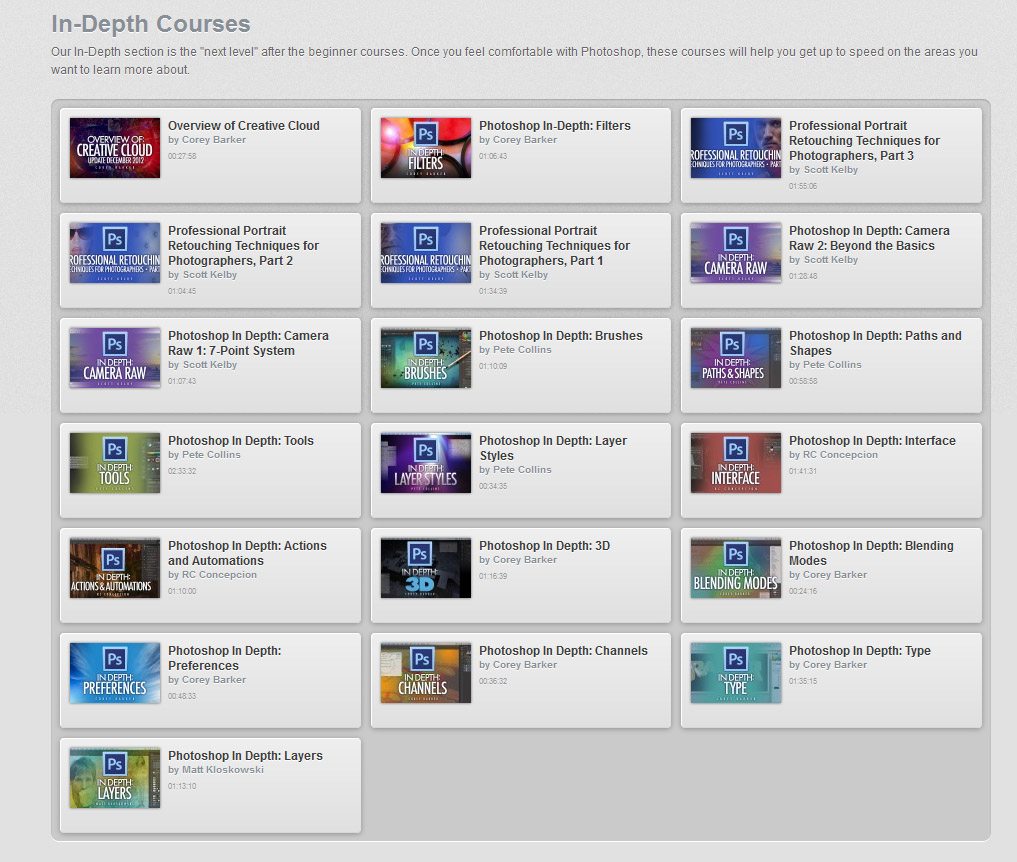Click Photoshop In Depth: Camera Raw 2 title
1017x862 pixels.
pyautogui.click(x=868, y=238)
